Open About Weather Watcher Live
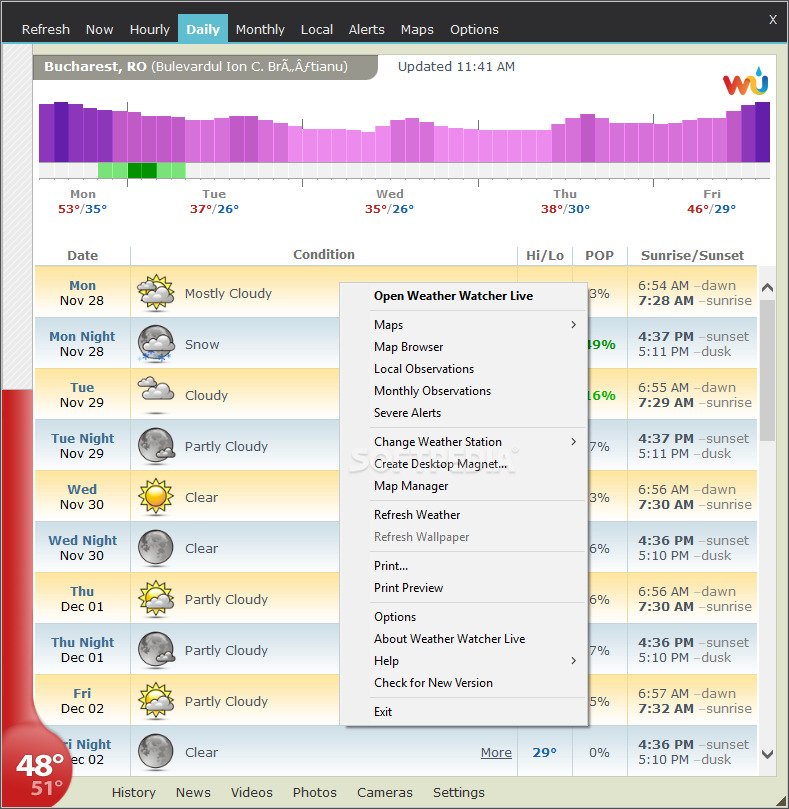Viewport: 789px width, 809px height. click(449, 639)
